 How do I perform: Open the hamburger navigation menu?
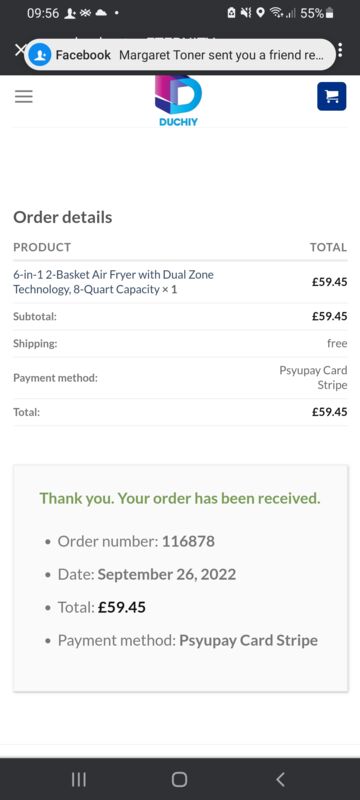23,96
